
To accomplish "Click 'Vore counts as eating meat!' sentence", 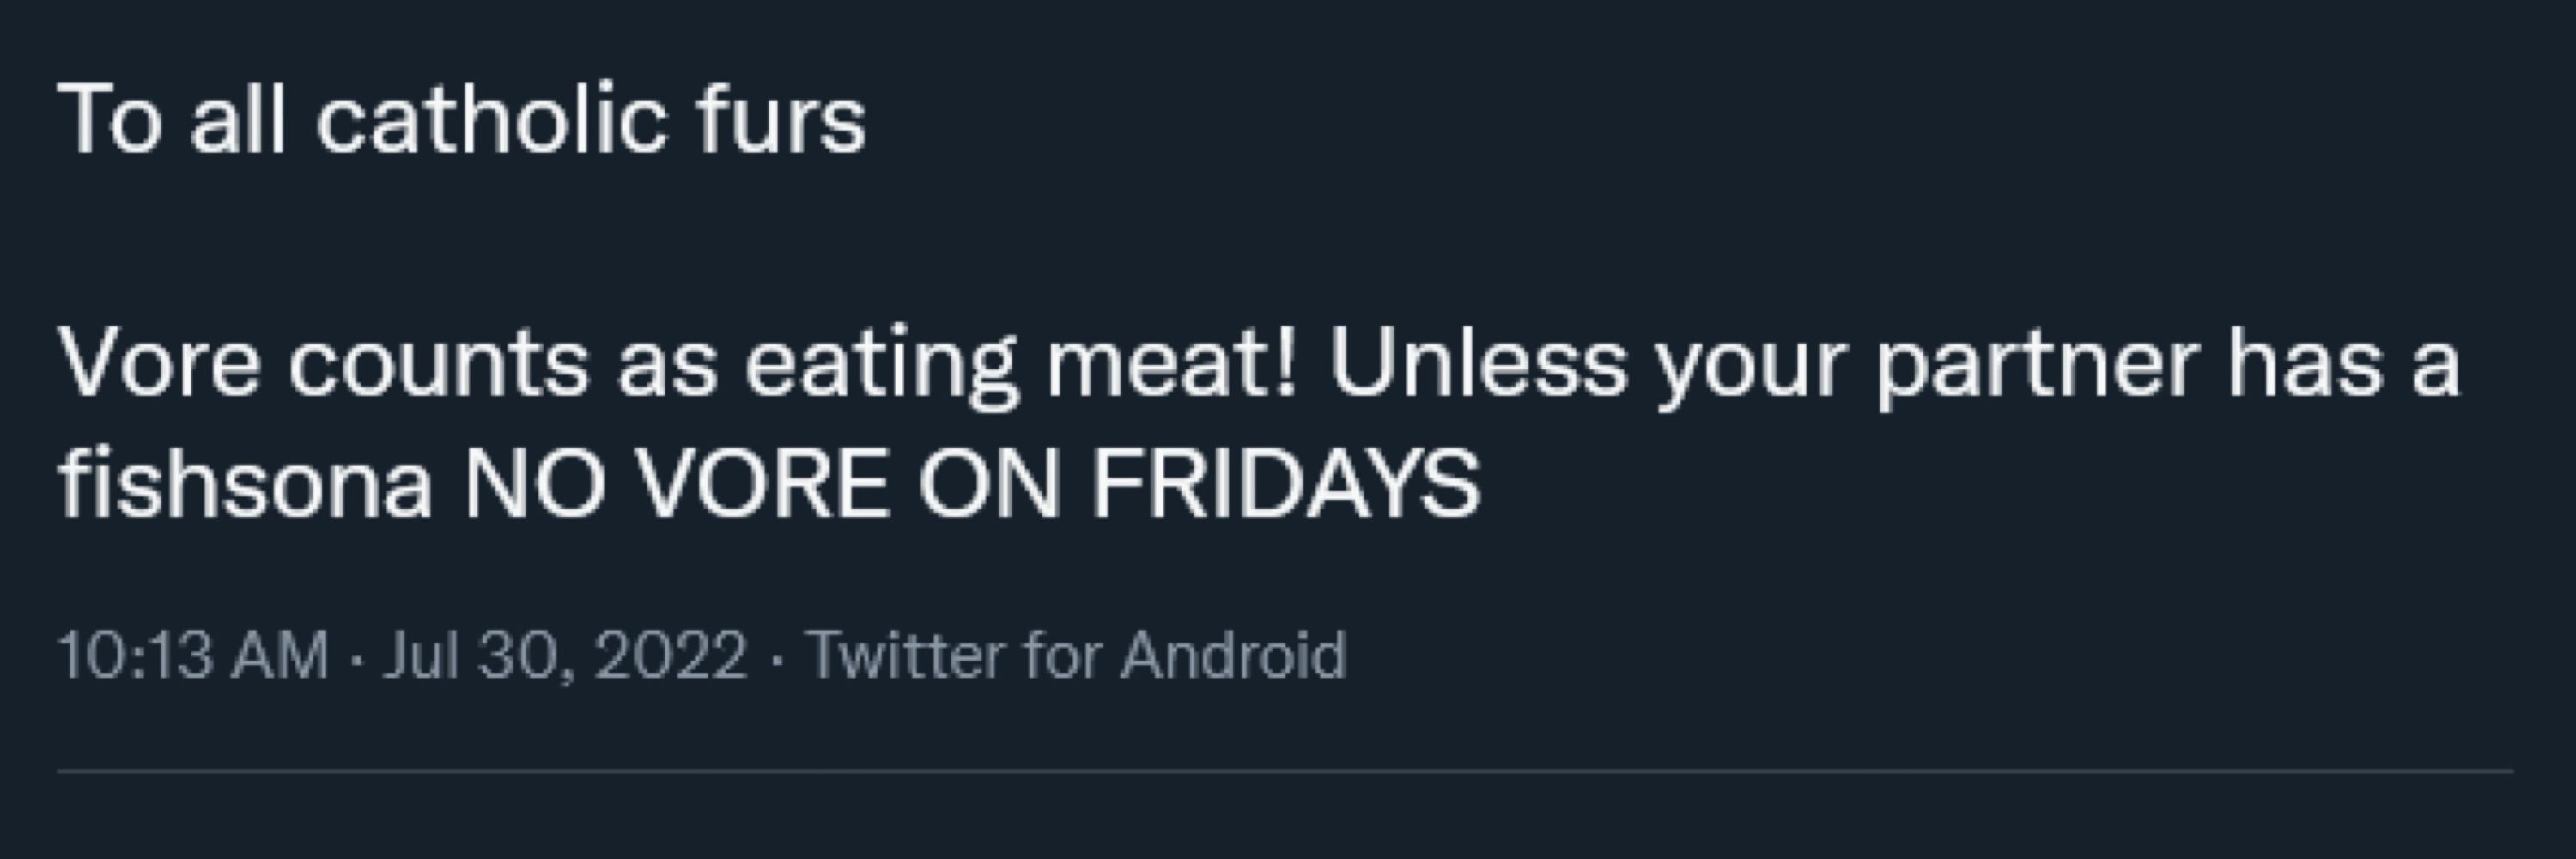I will (678, 365).
